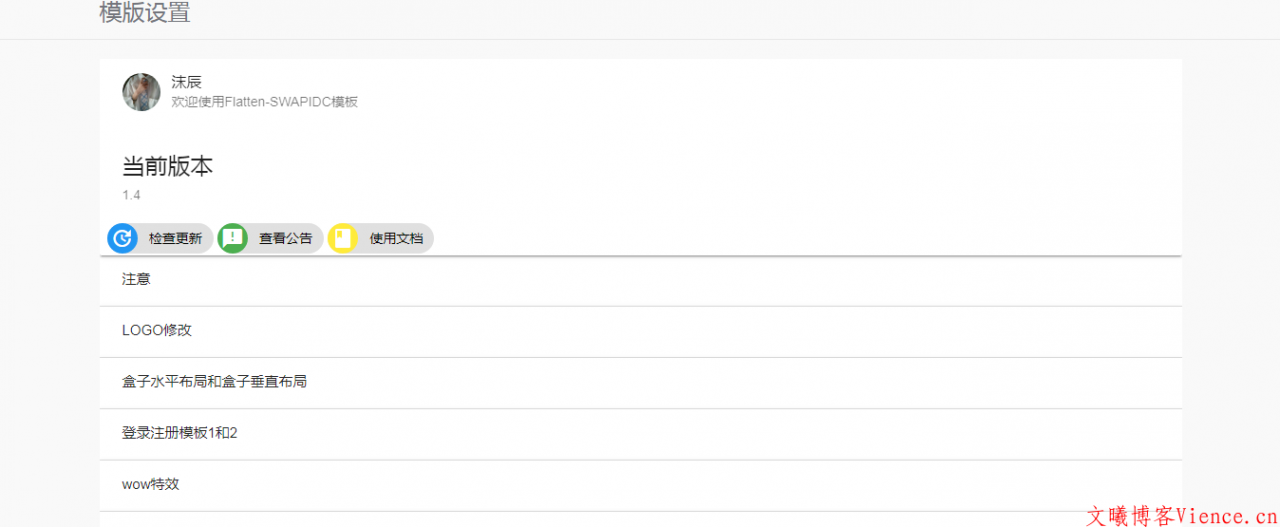Click the partially visible row below wow特效

640,520
